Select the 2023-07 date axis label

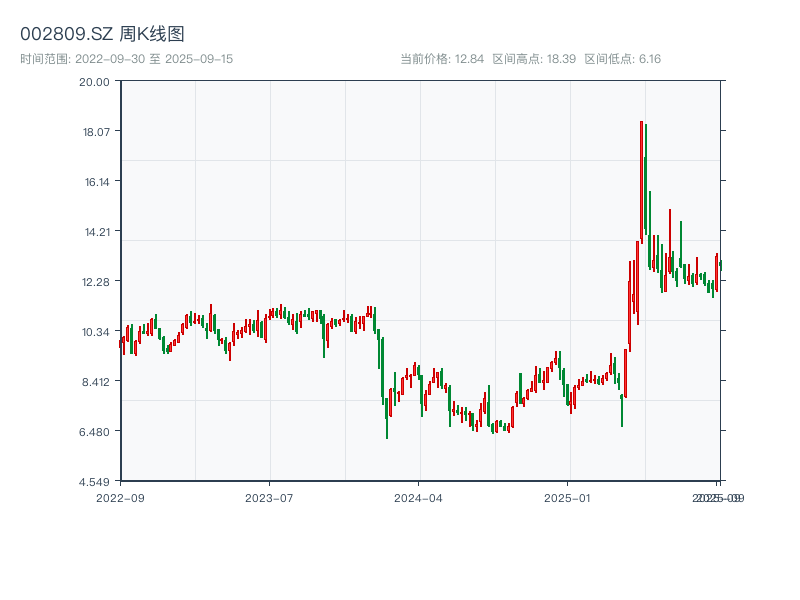pyautogui.click(x=270, y=497)
